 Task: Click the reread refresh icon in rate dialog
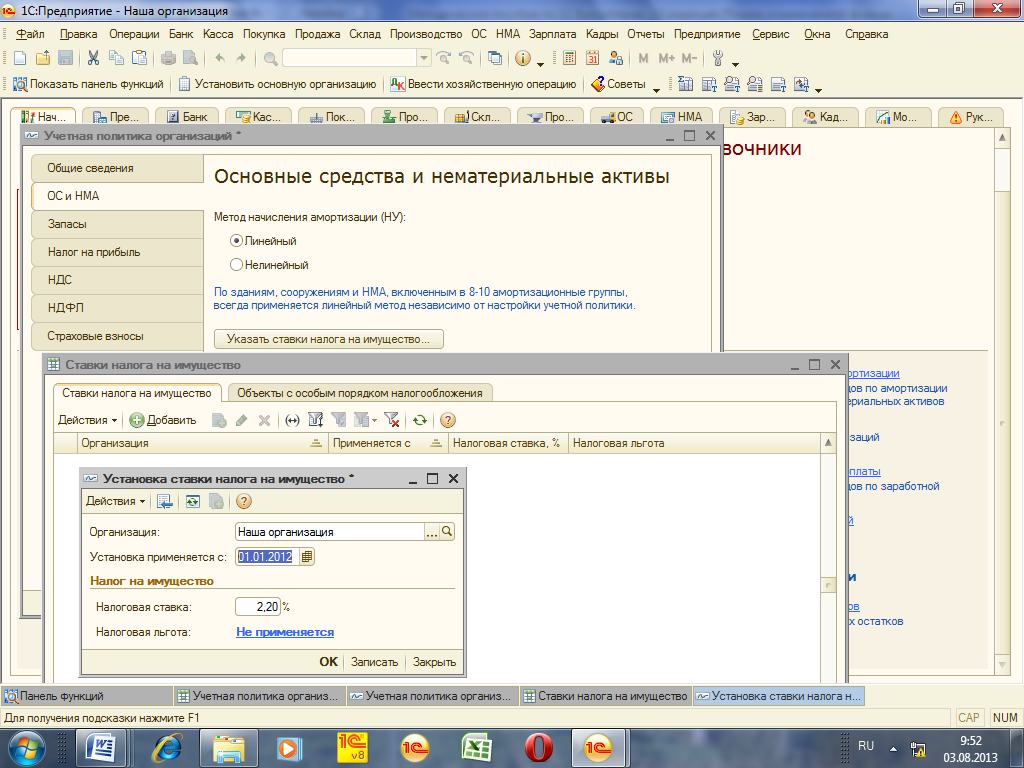193,502
